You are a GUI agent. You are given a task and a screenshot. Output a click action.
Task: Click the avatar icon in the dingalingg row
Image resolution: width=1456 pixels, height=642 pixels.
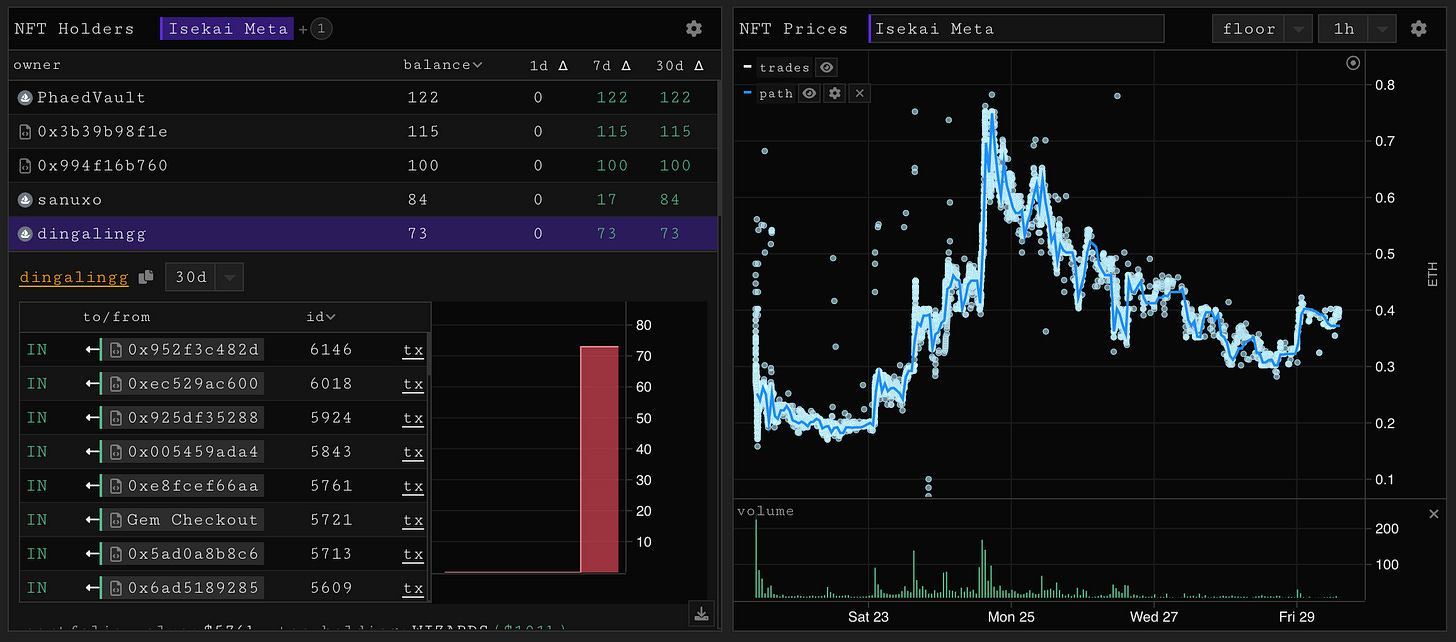pyautogui.click(x=26, y=234)
